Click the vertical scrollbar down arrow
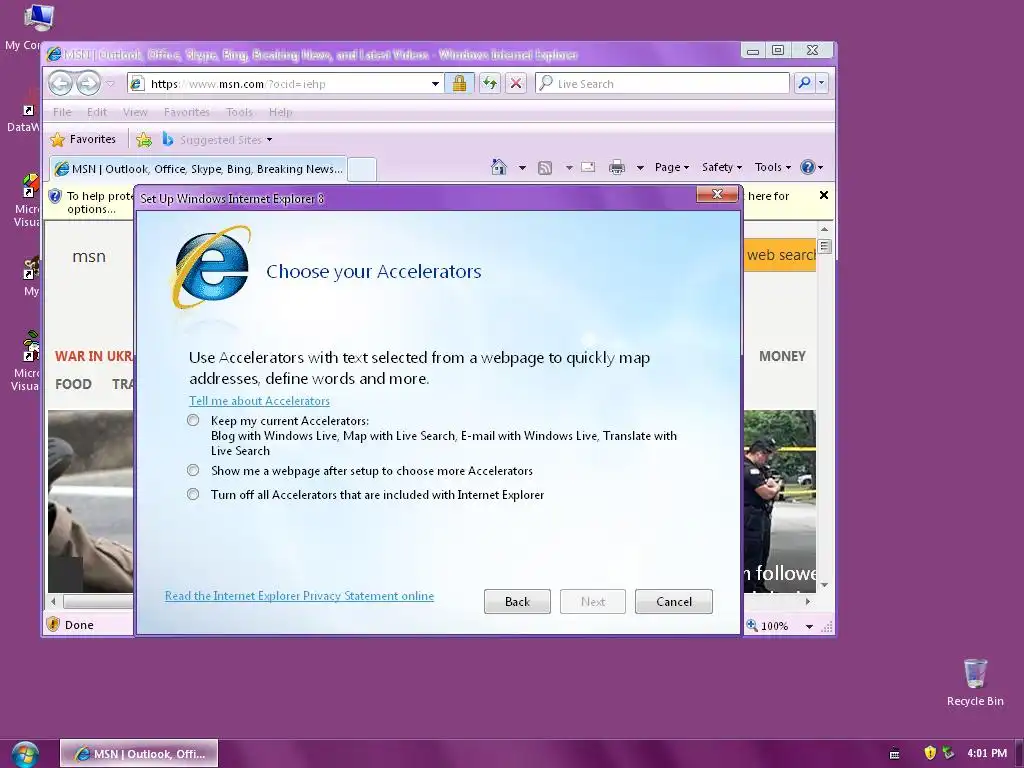 (x=824, y=584)
